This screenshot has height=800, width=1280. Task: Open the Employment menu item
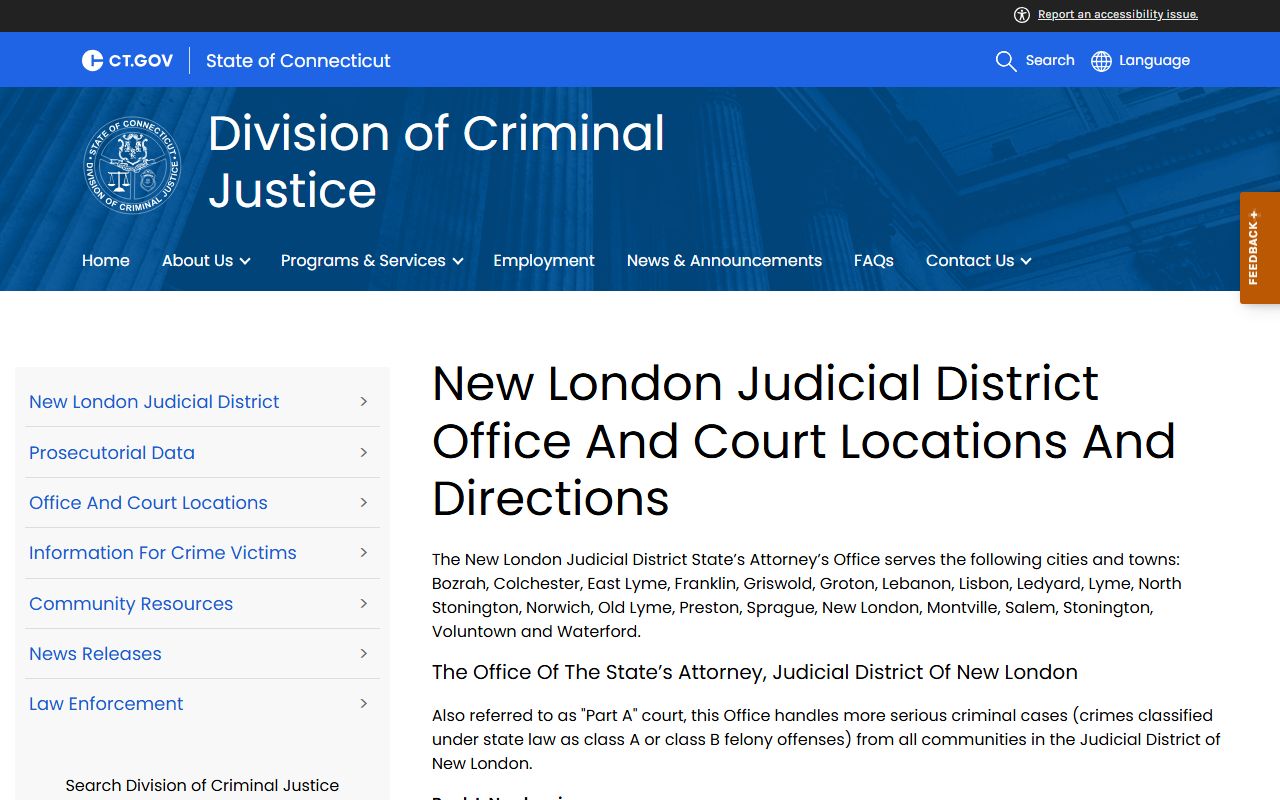point(544,261)
